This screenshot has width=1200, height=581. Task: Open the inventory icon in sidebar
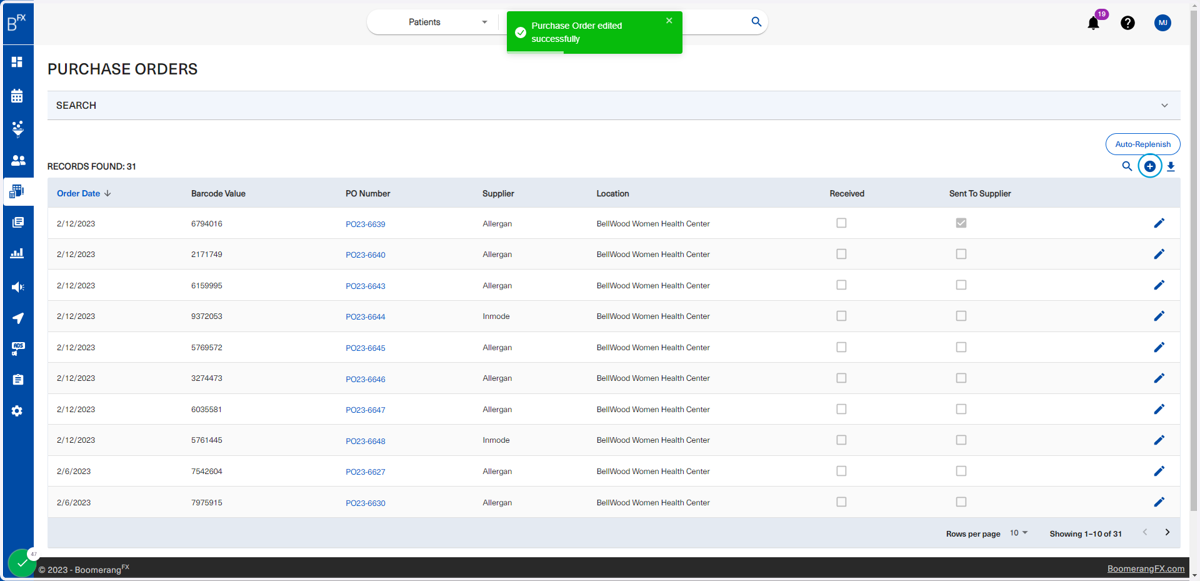pos(17,191)
